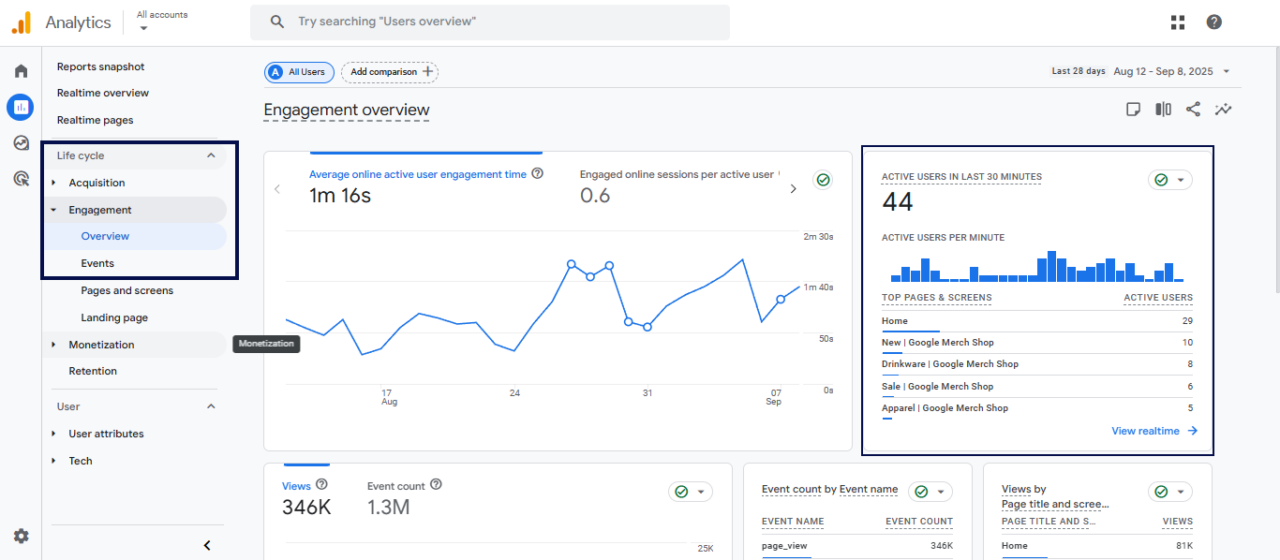Open the Google apps grid icon
The height and width of the screenshot is (560, 1280).
coord(1178,22)
